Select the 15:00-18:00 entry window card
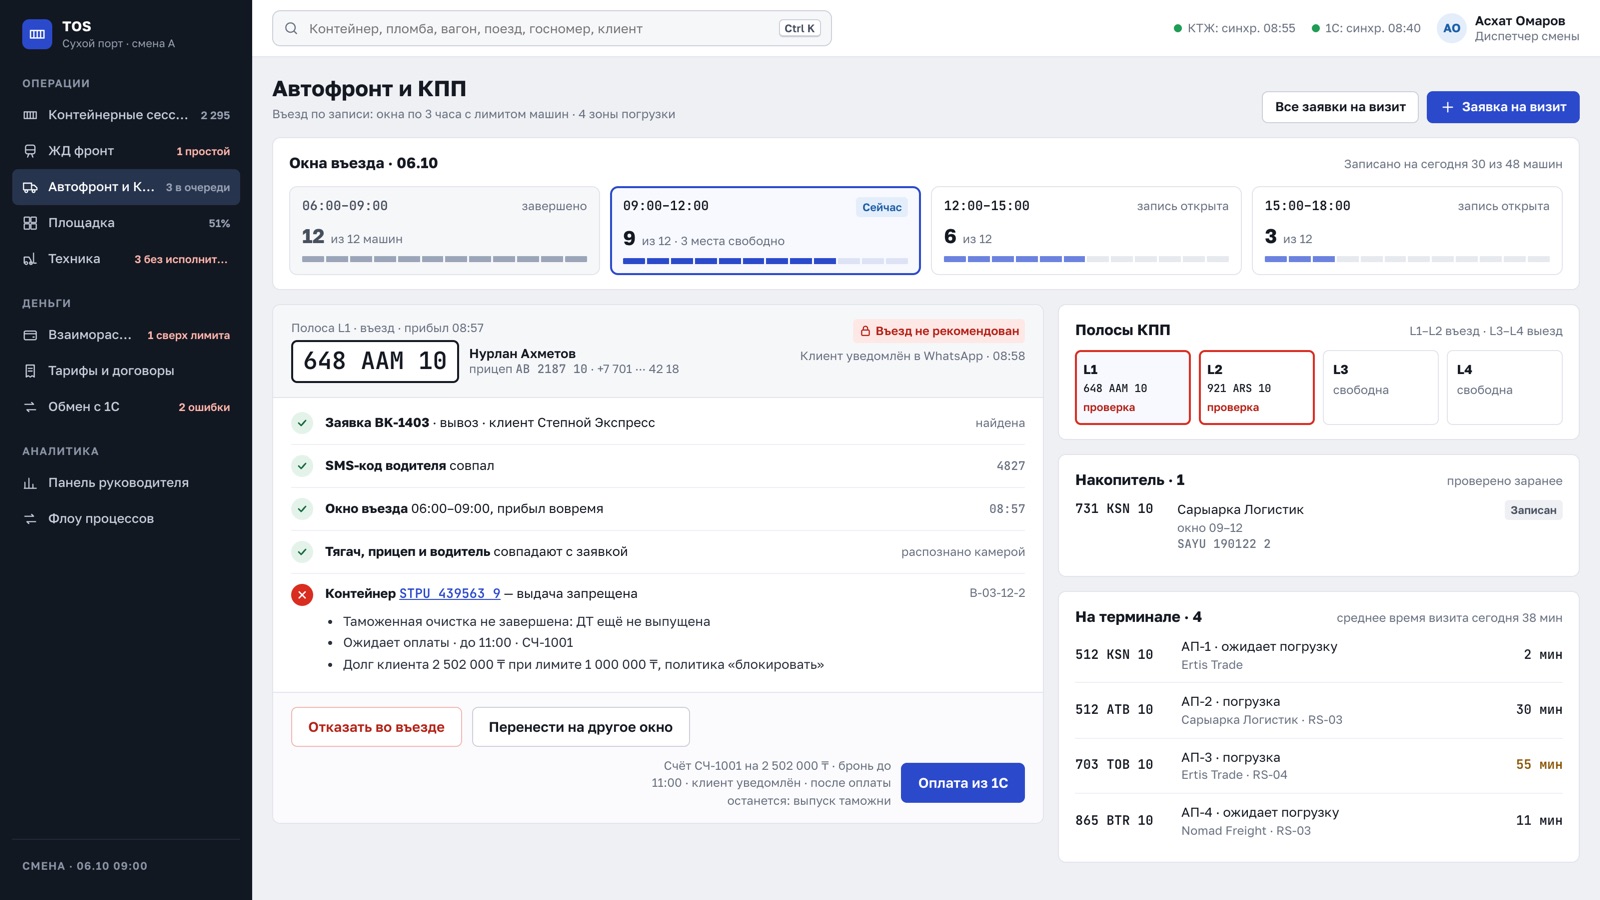 point(1407,230)
